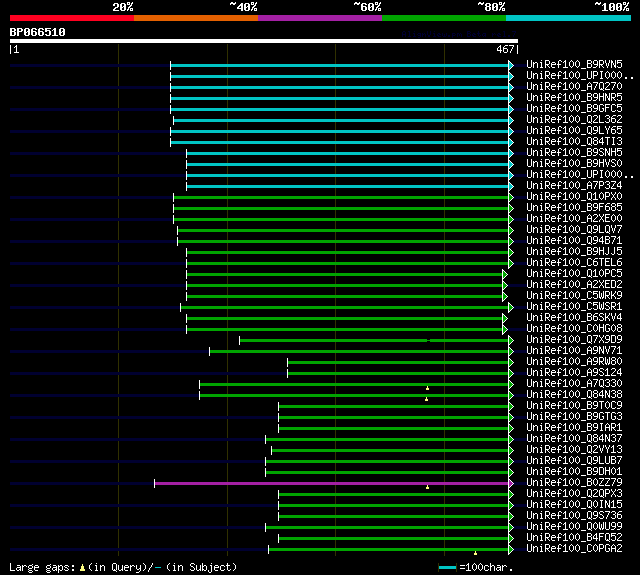Click the UniRef100_C0PGA2 hit label
640x575 pixels.
pos(574,549)
